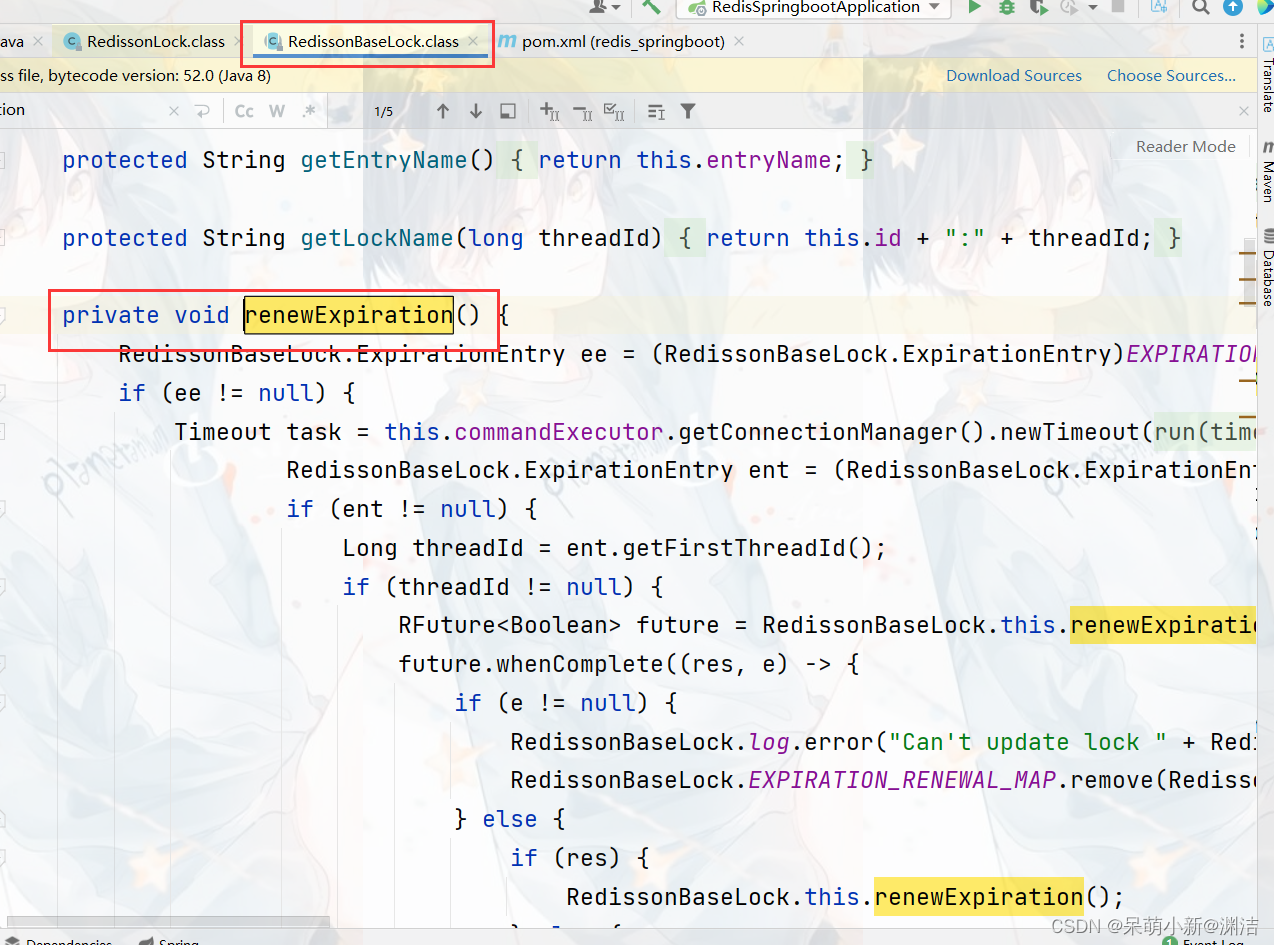Image resolution: width=1274 pixels, height=945 pixels.
Task: Enable Reader Mode in the editor
Action: 1186,146
